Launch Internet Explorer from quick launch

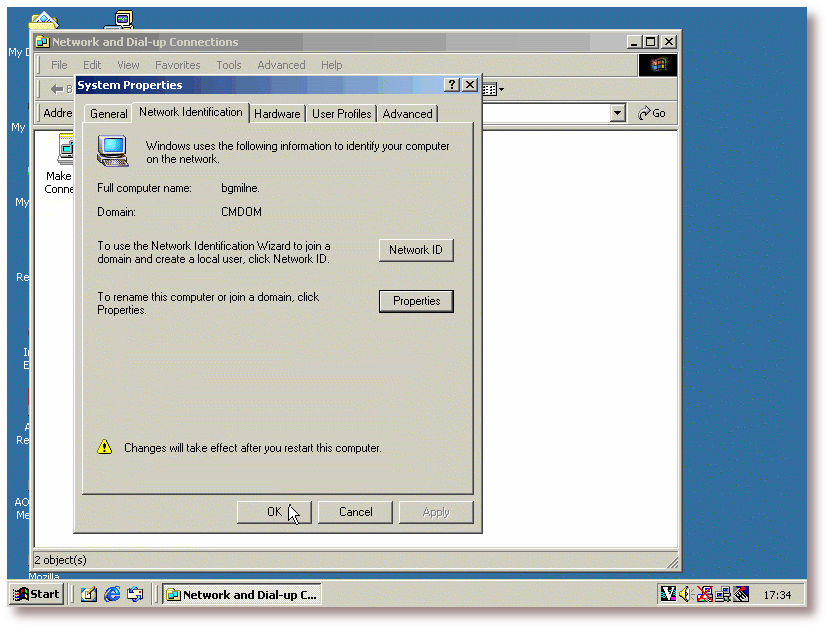112,594
